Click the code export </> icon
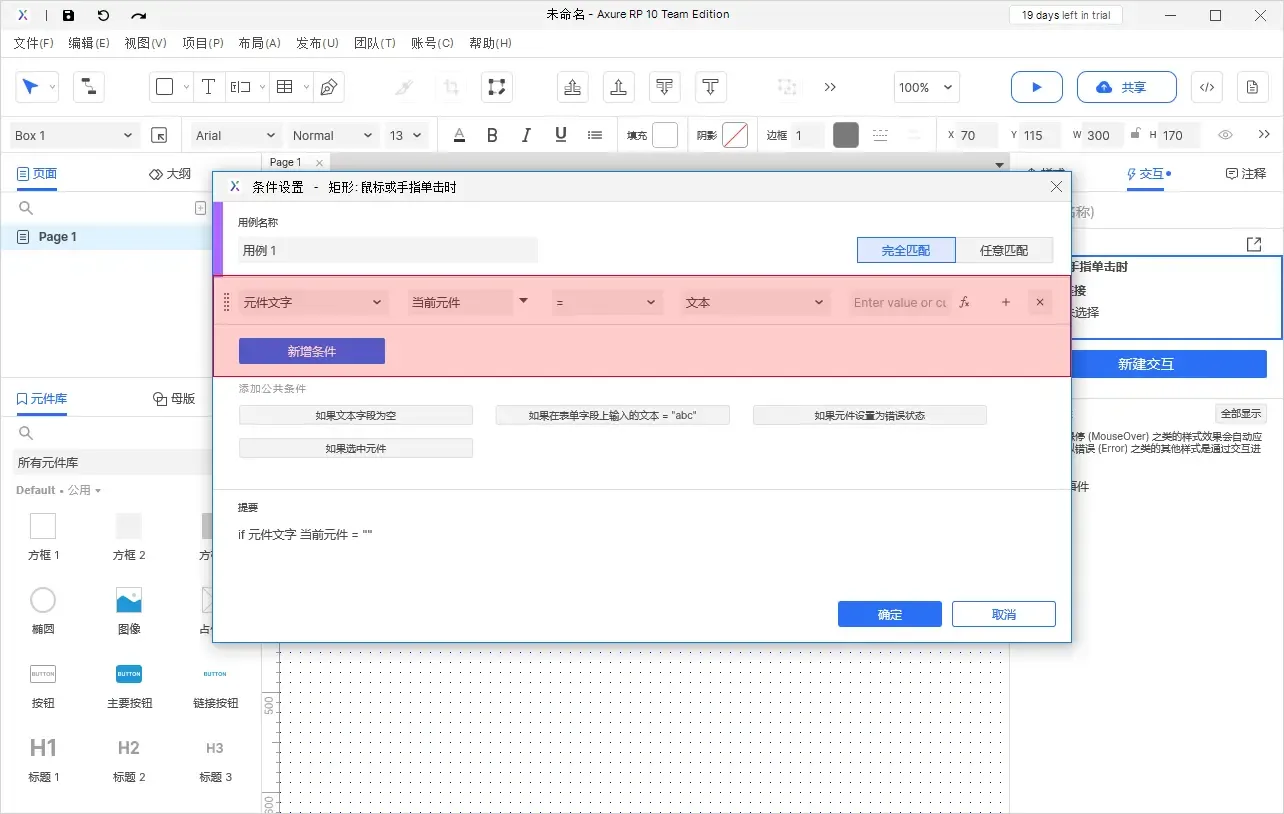Screen dimensions: 1284x814 click(1206, 87)
